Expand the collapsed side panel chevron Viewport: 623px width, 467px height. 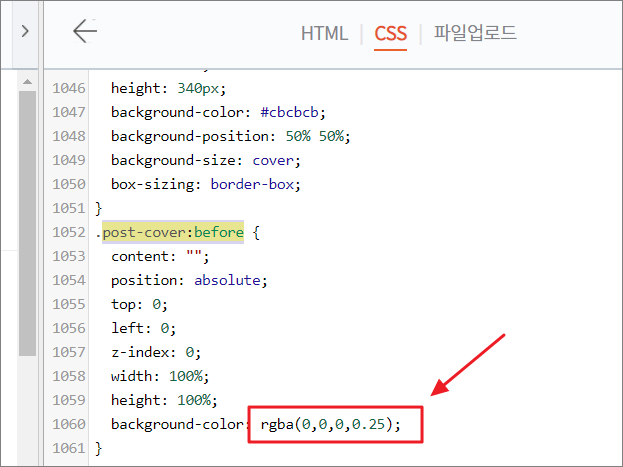[25, 31]
